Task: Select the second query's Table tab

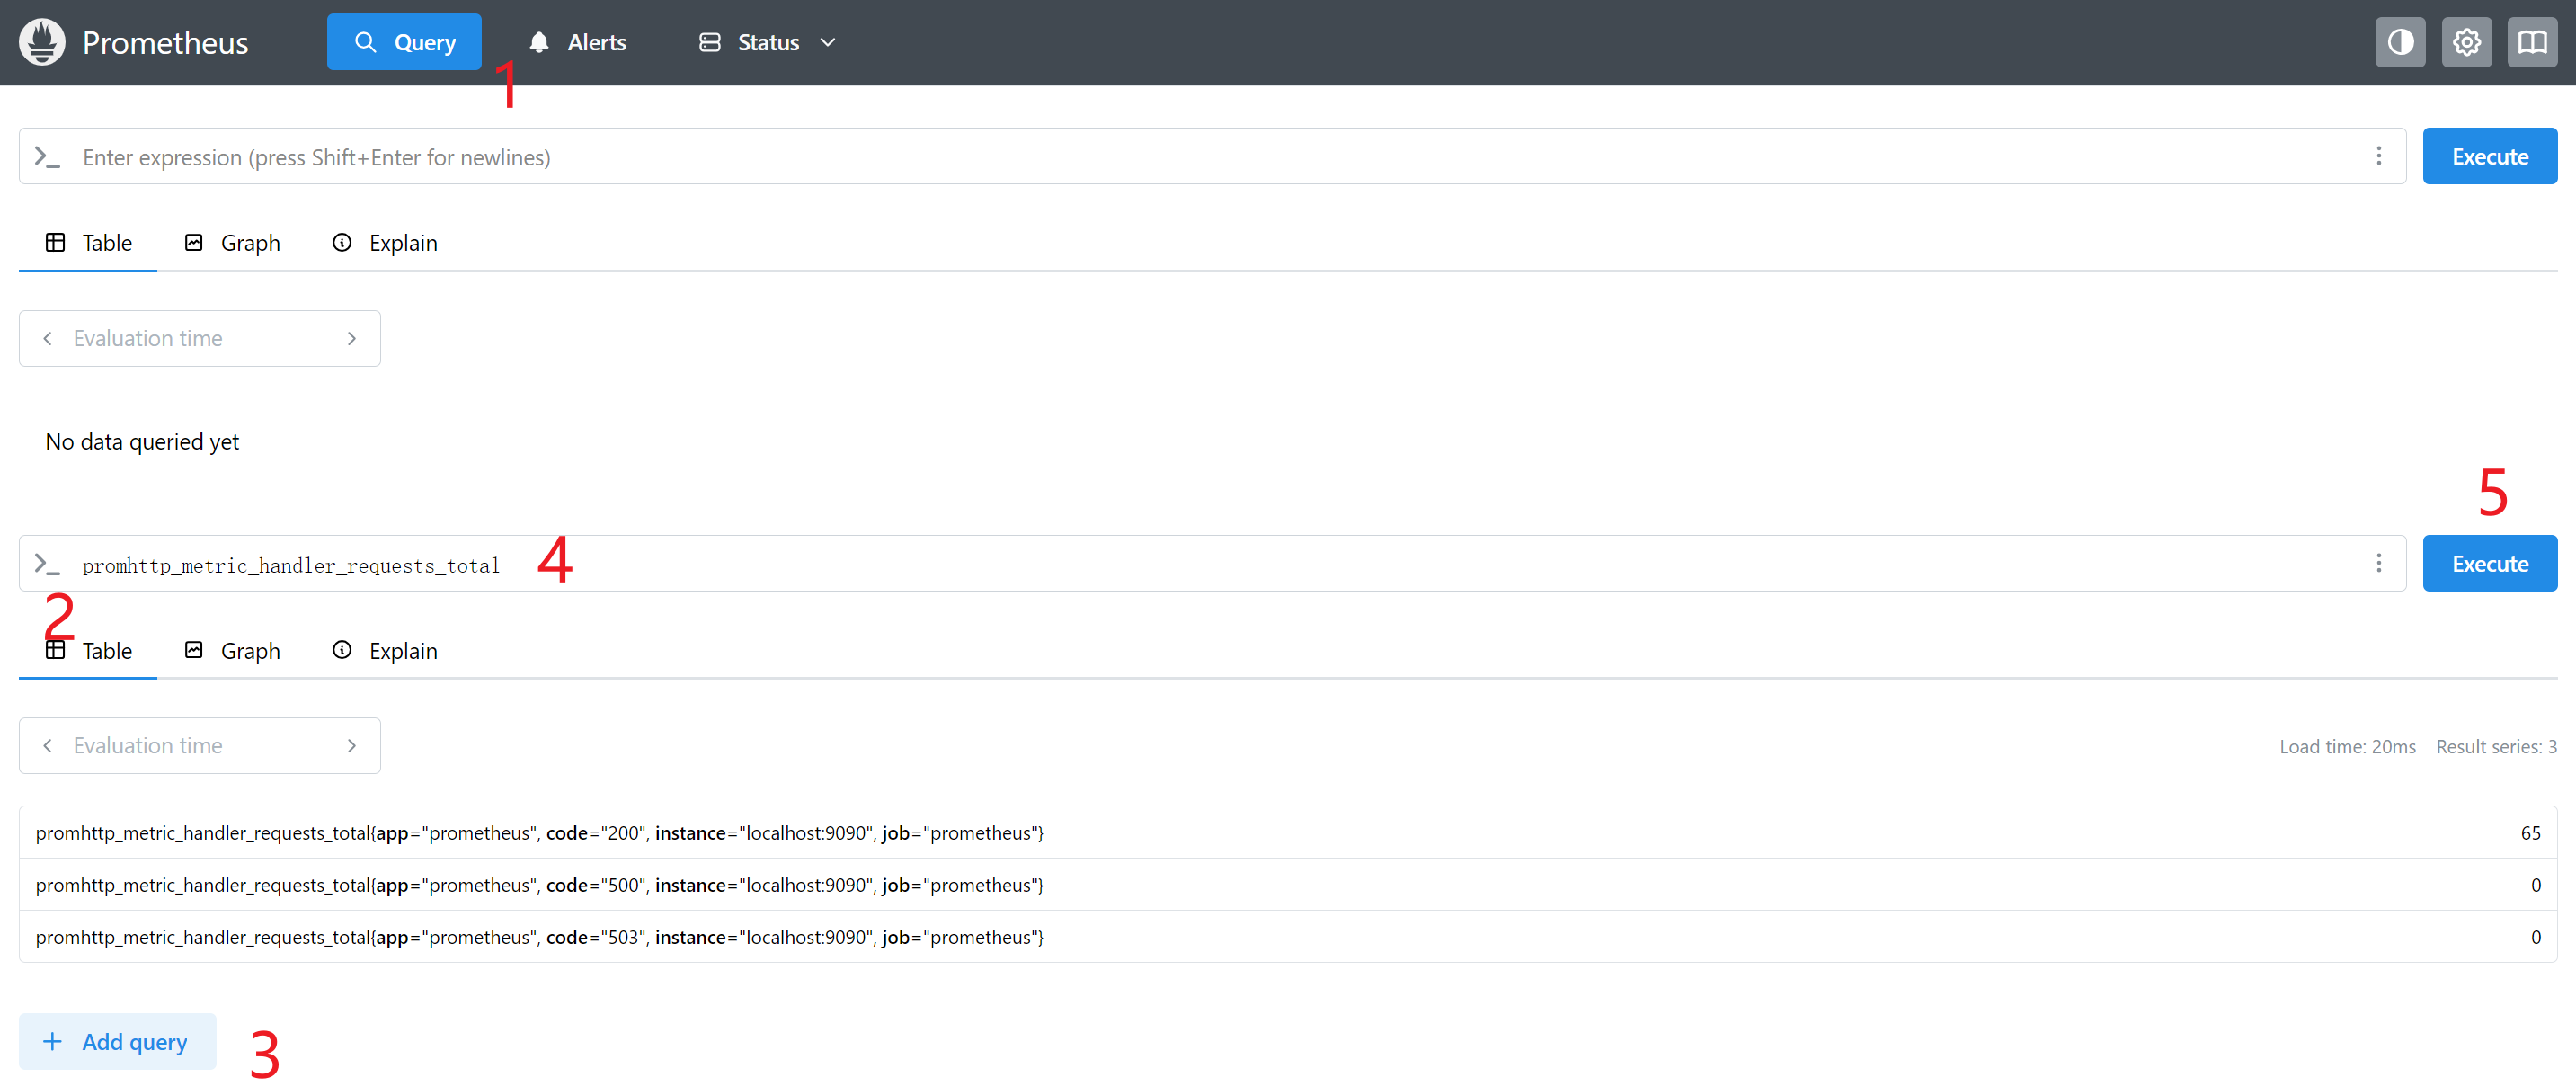Action: [x=88, y=651]
